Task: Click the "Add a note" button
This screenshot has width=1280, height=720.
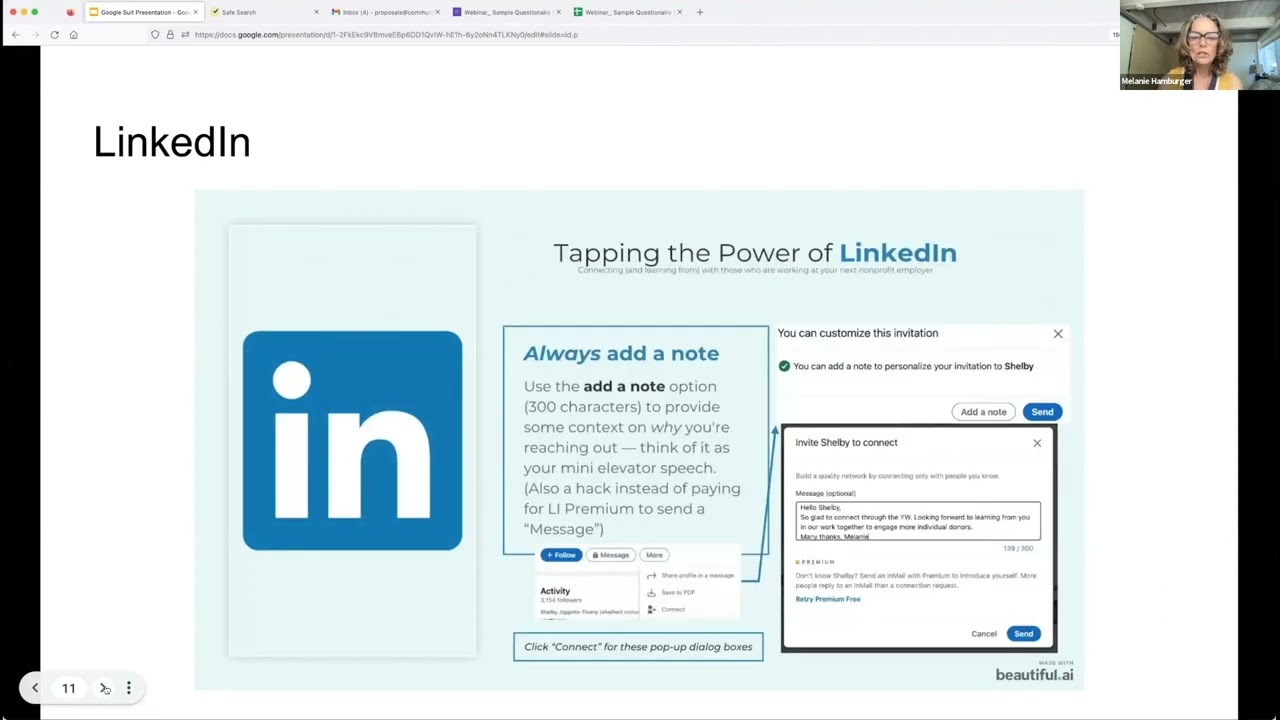Action: (983, 412)
